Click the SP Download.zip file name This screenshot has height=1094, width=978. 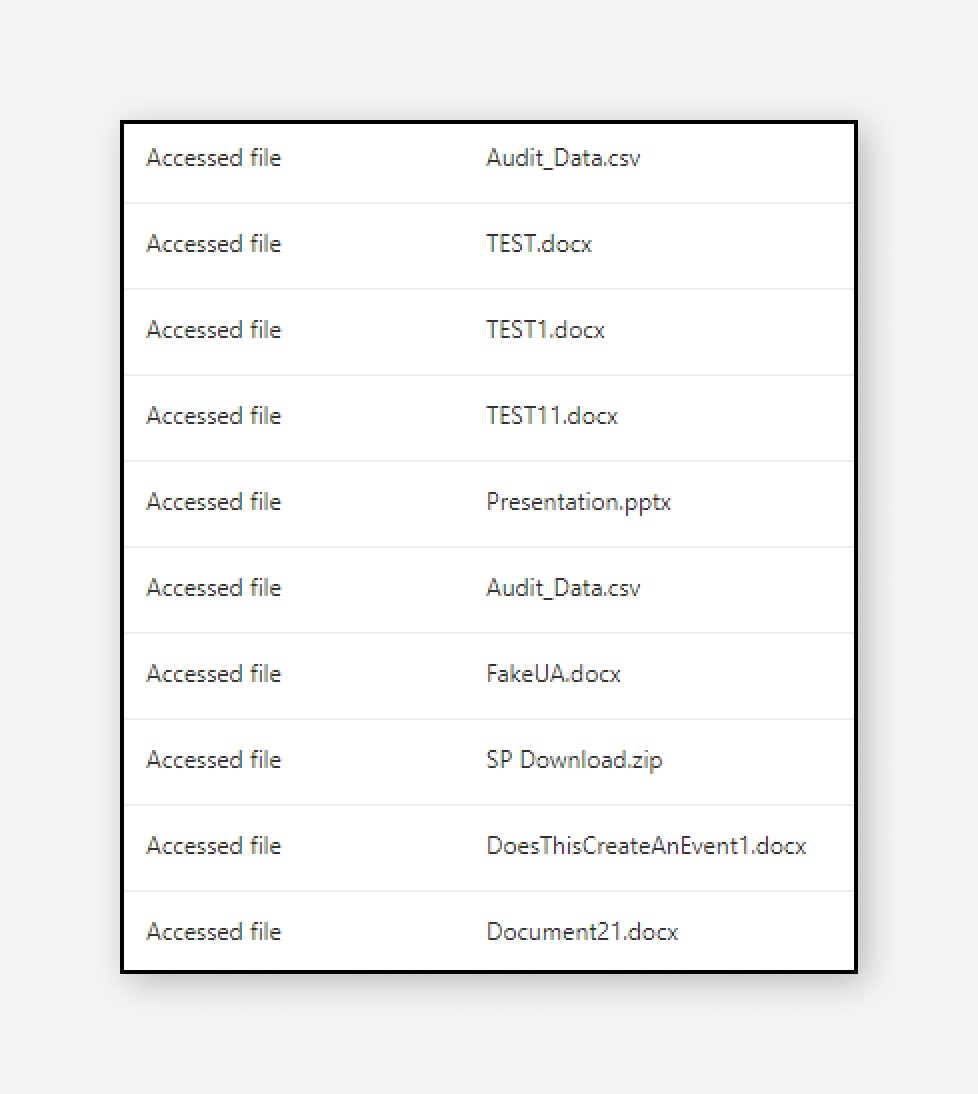pos(574,760)
